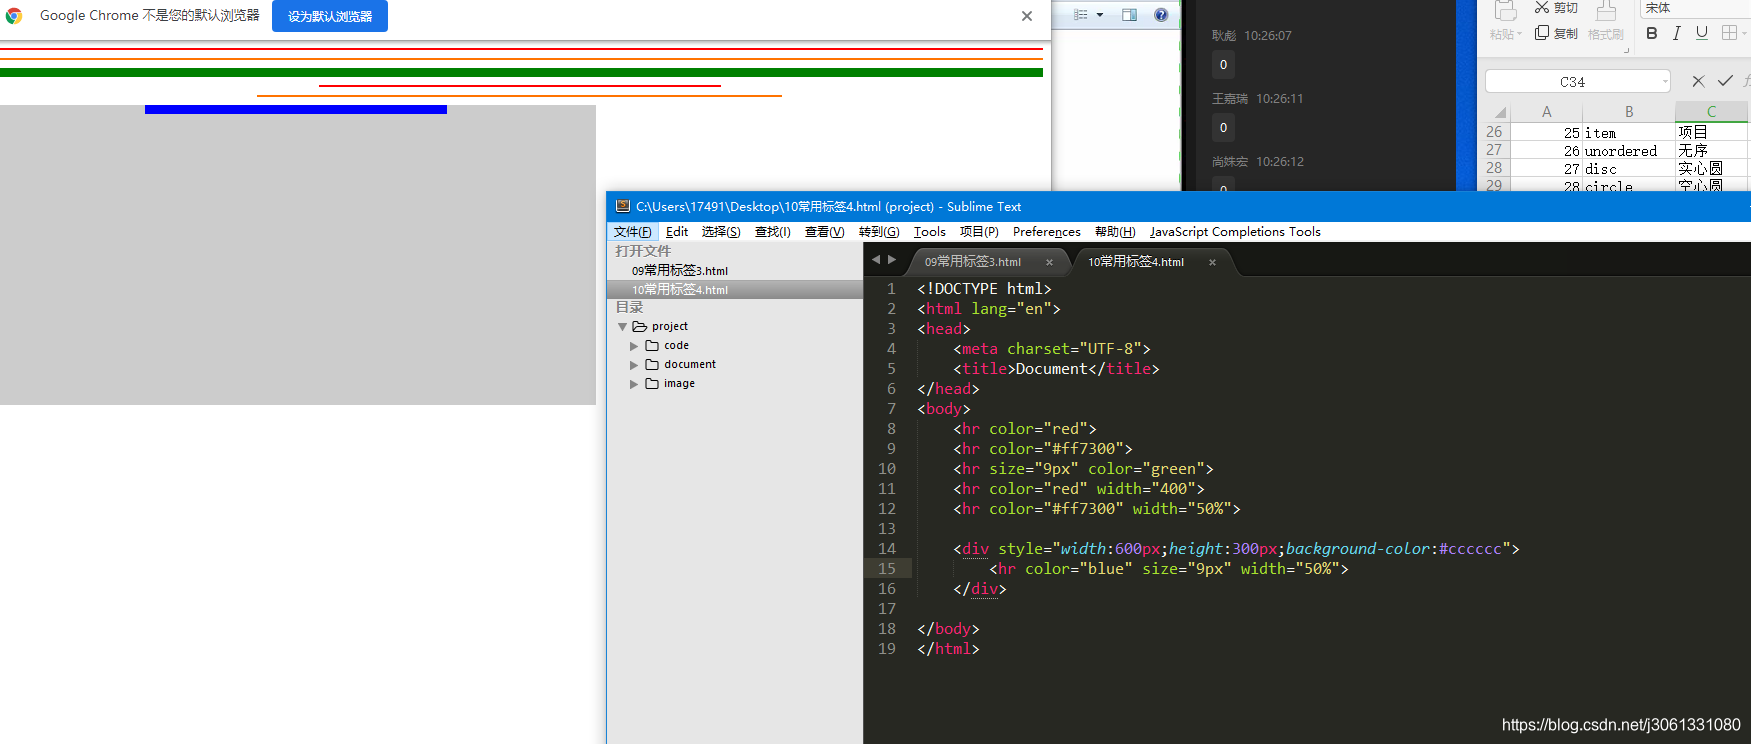Click the project folder icon in sidebar
The width and height of the screenshot is (1751, 744).
640,327
